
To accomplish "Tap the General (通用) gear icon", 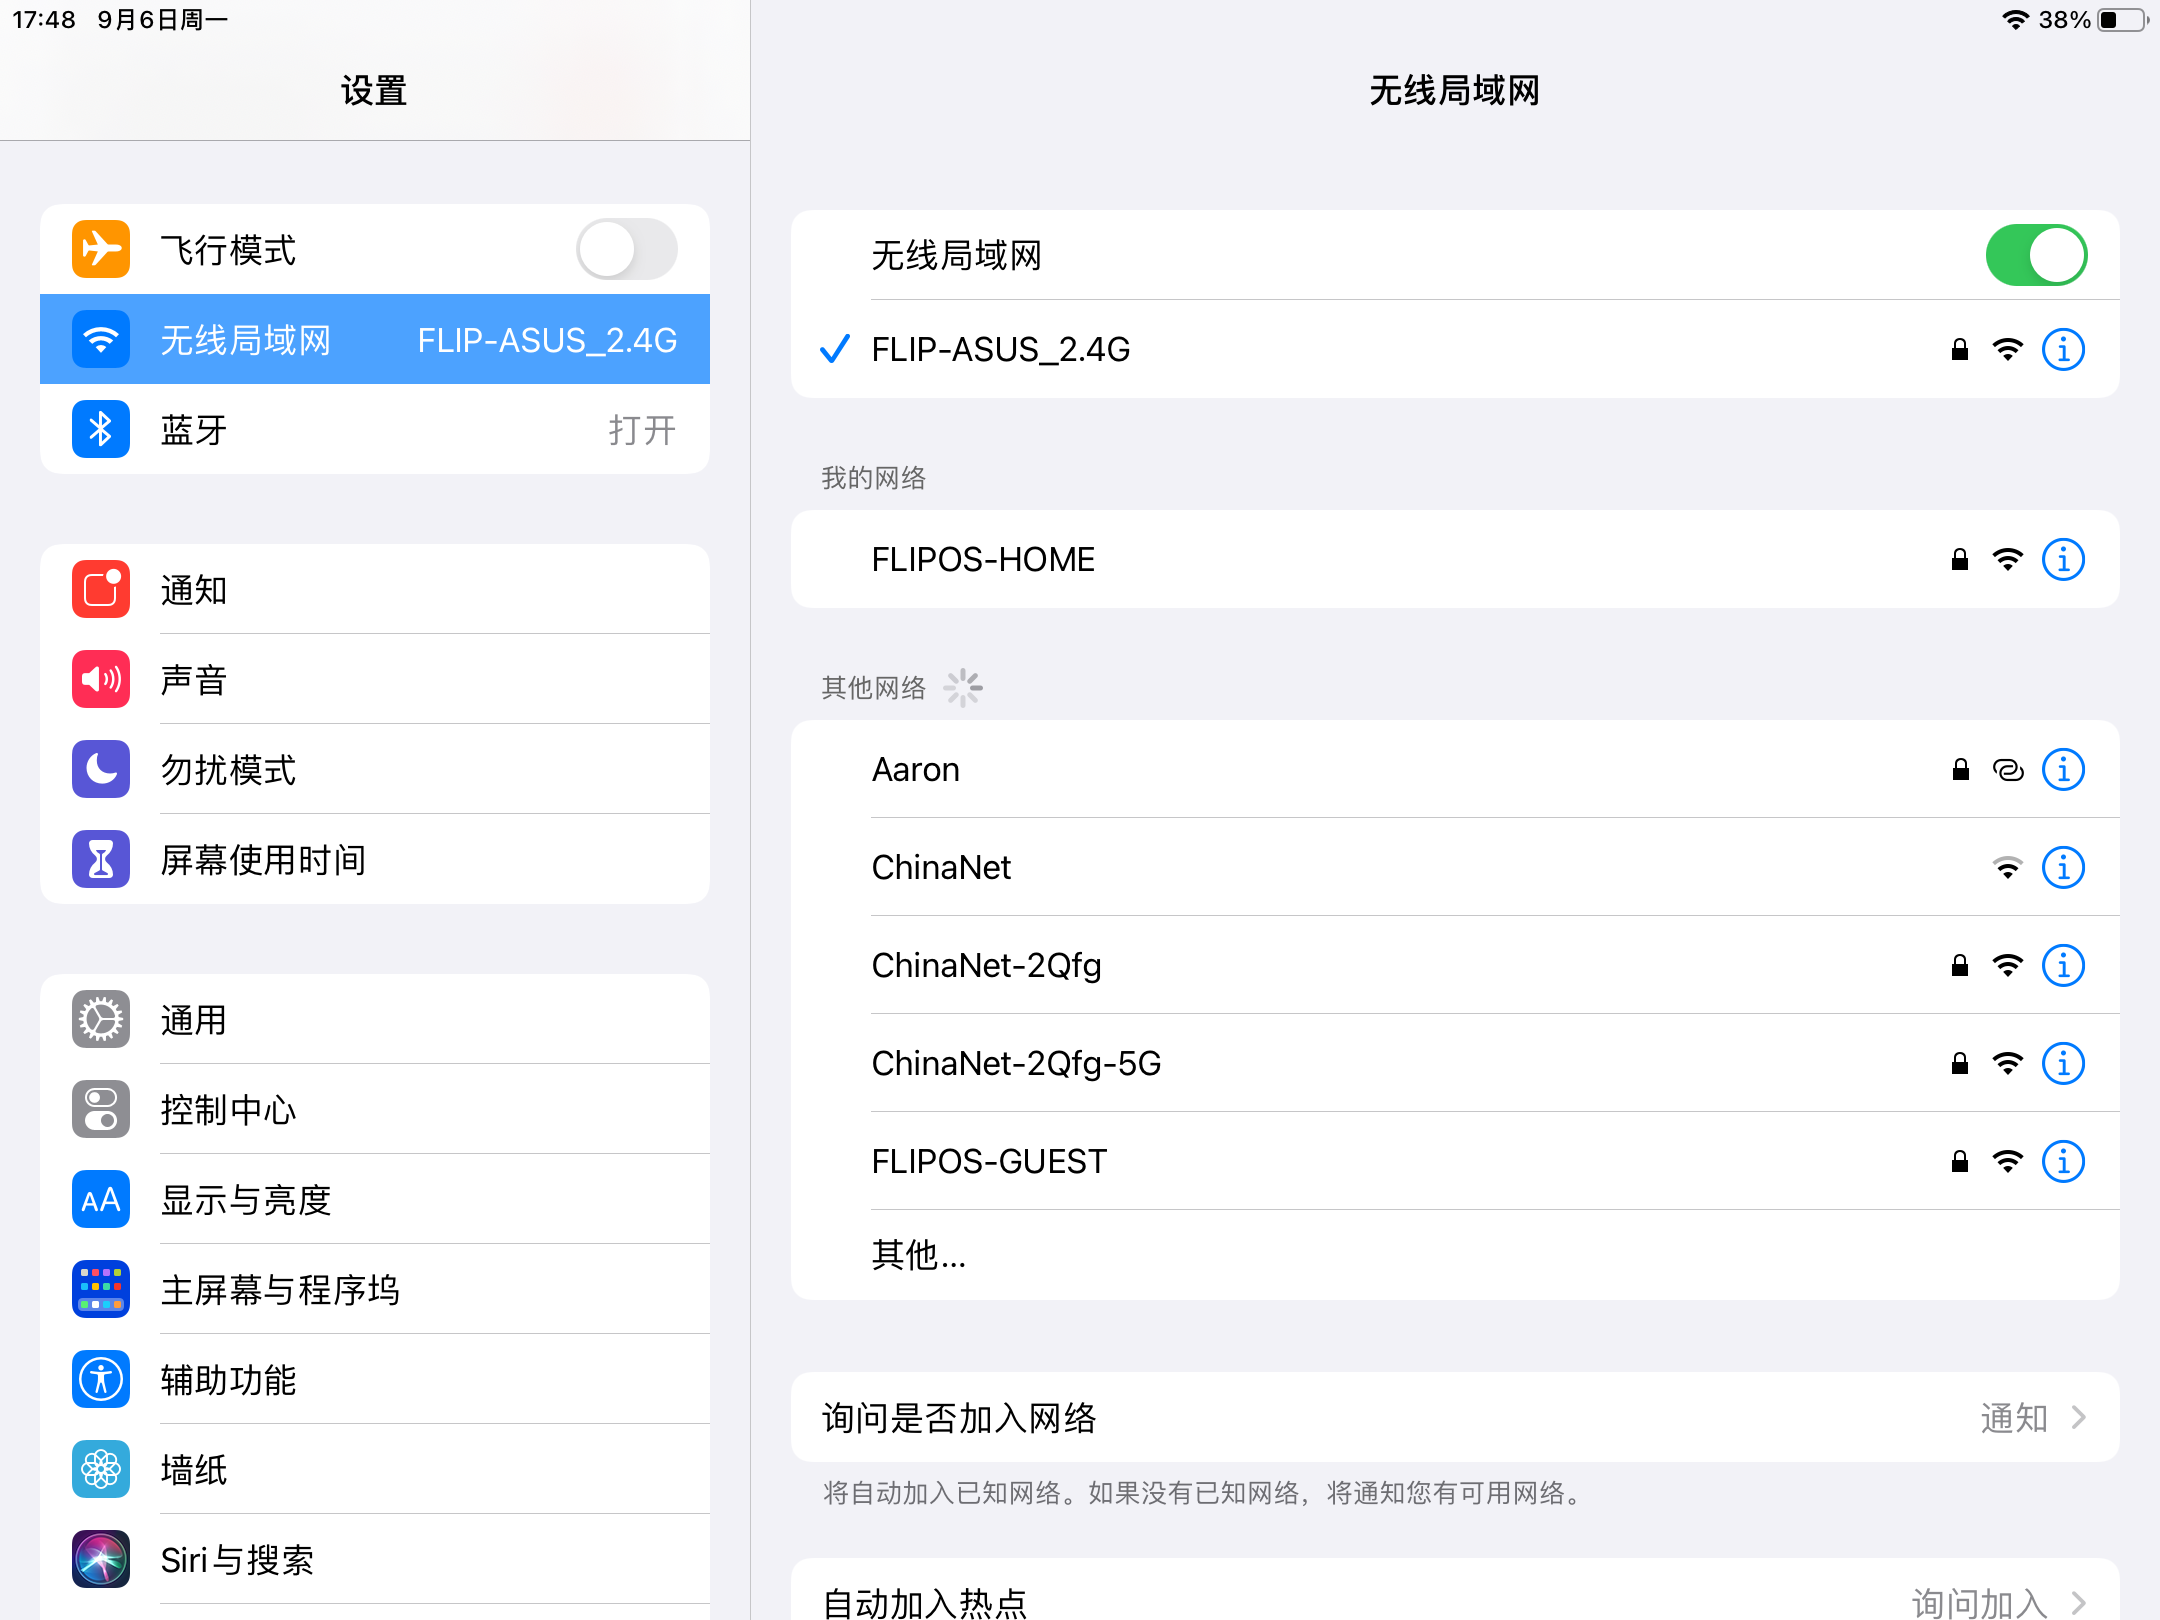I will (101, 1019).
